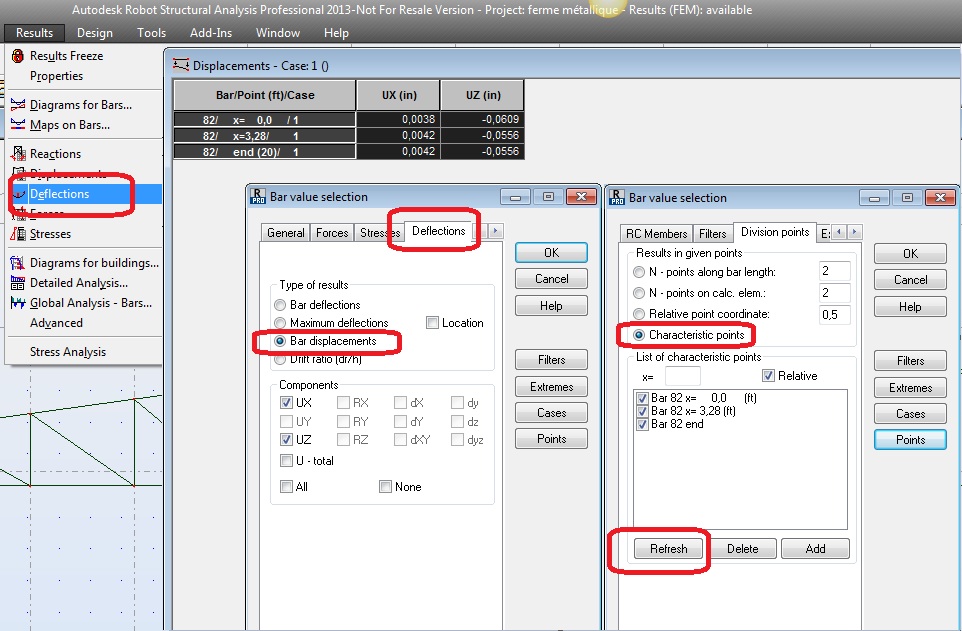Select the Characteristic points radio button
962x631 pixels.
639,335
